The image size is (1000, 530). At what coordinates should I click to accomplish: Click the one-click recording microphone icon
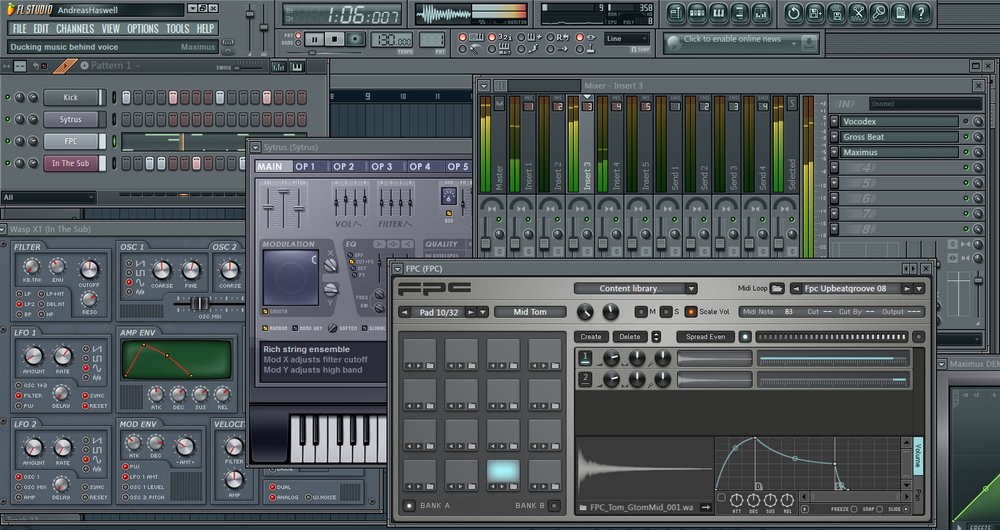[879, 13]
